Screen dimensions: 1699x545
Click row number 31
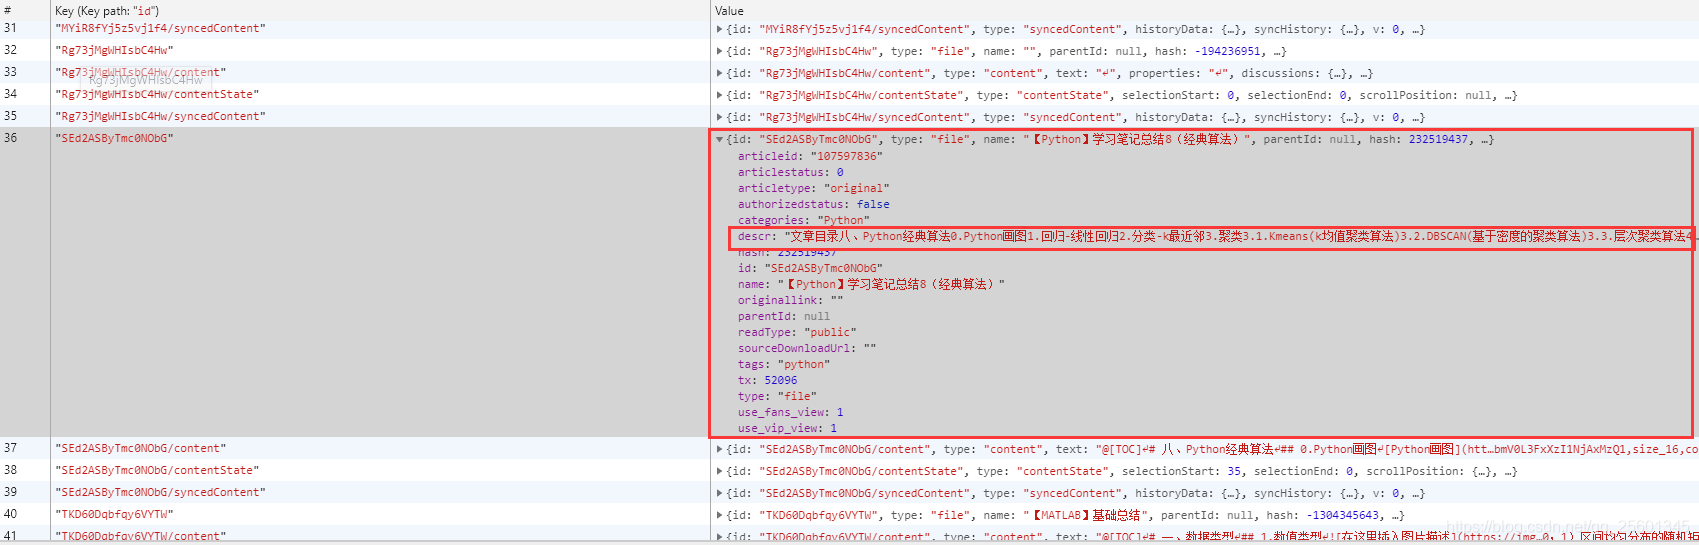pyautogui.click(x=10, y=28)
